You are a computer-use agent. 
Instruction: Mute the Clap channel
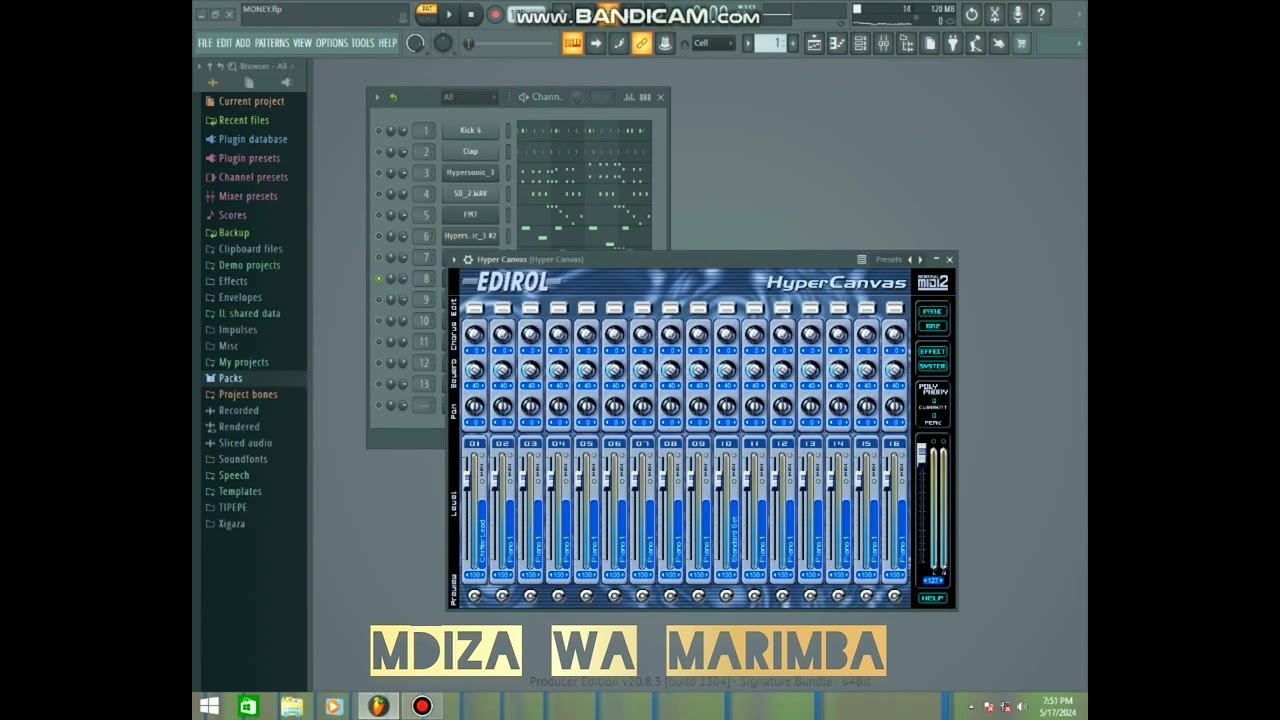pyautogui.click(x=379, y=152)
